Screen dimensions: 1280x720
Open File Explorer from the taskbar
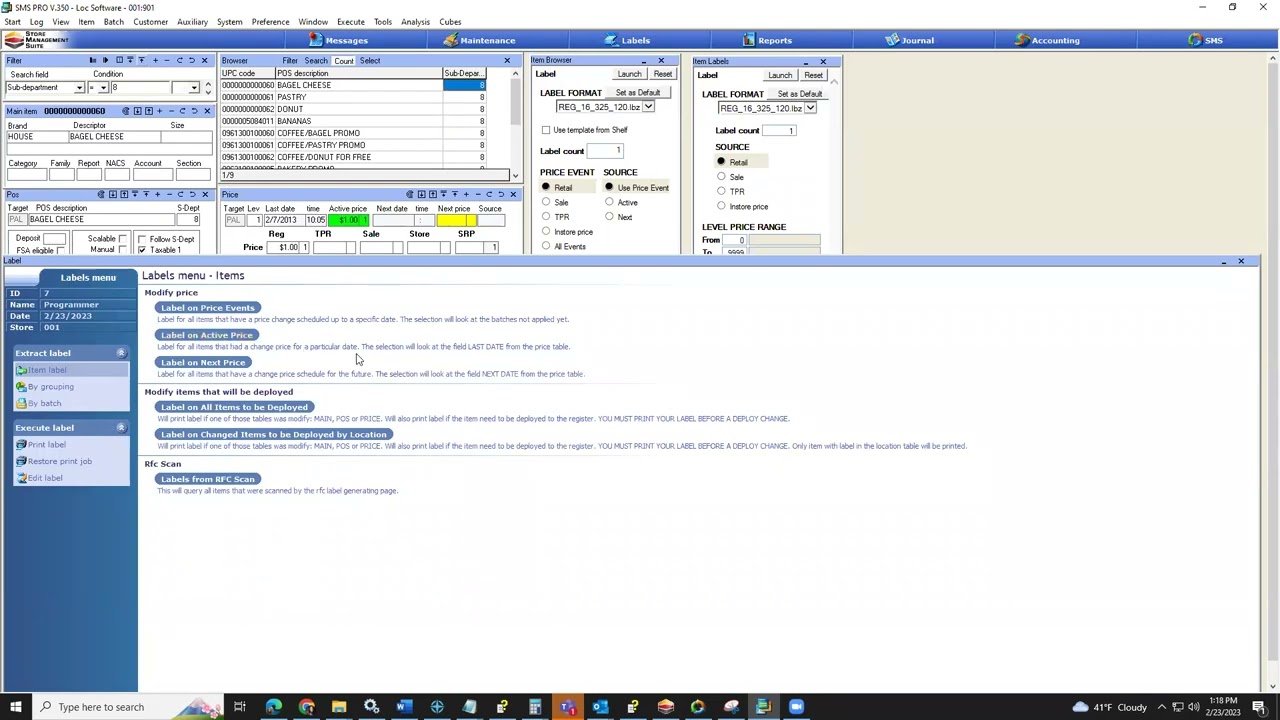coord(339,707)
